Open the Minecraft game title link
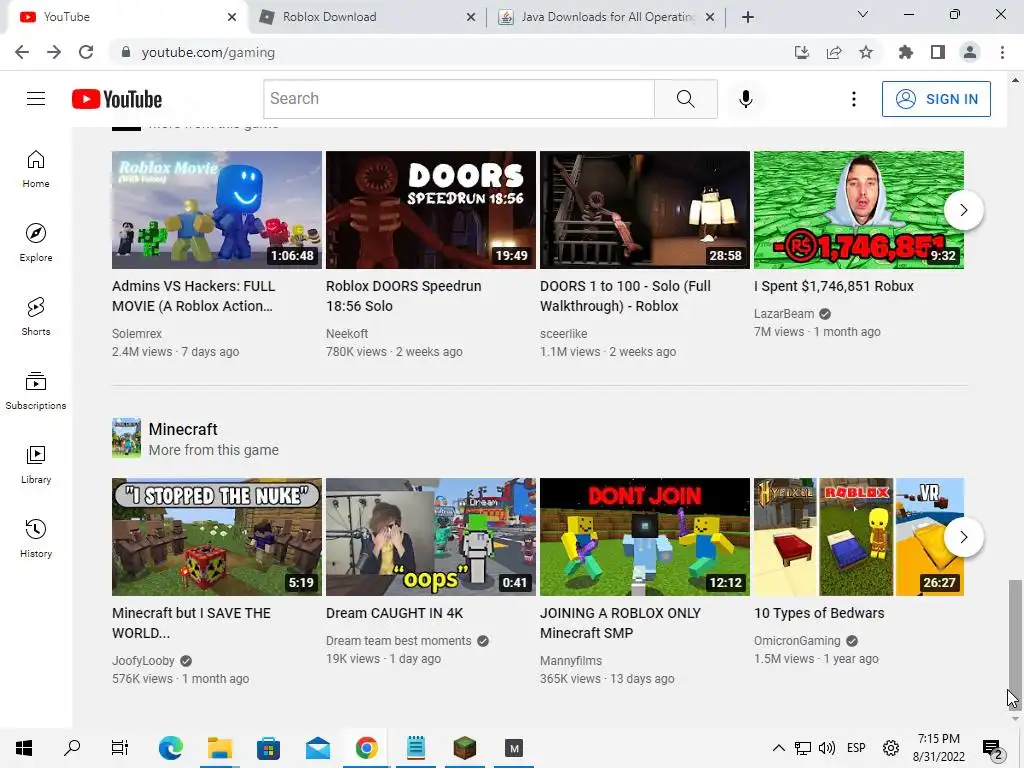This screenshot has height=768, width=1024. (x=183, y=429)
